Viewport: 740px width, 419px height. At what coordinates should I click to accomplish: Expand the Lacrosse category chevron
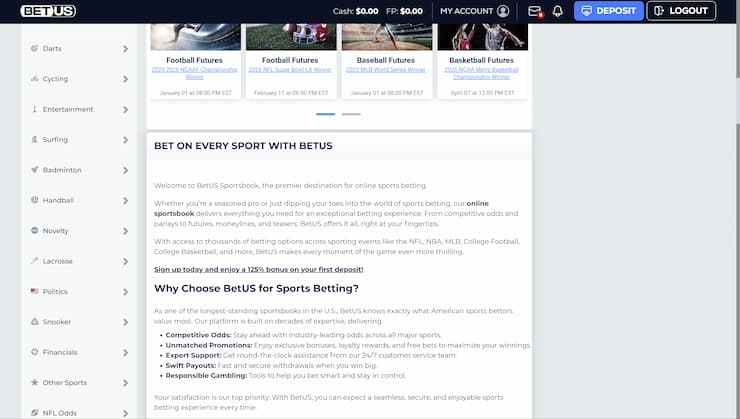126,261
